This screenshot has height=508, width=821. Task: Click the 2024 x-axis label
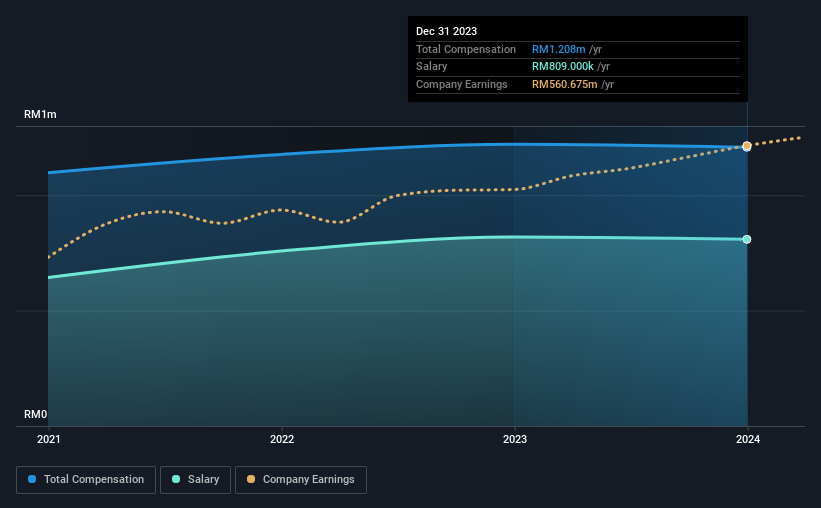(748, 439)
